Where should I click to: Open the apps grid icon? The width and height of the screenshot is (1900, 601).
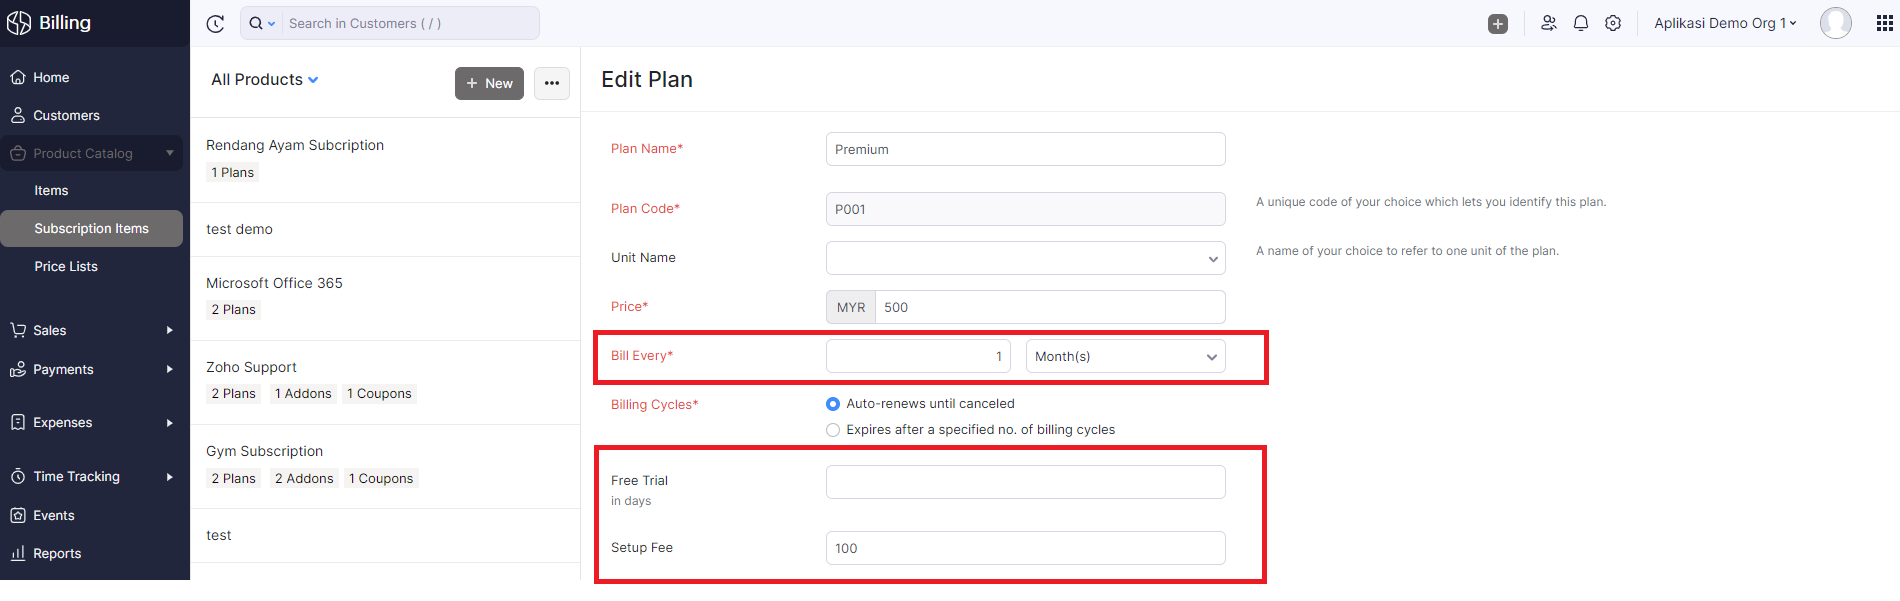pyautogui.click(x=1885, y=23)
